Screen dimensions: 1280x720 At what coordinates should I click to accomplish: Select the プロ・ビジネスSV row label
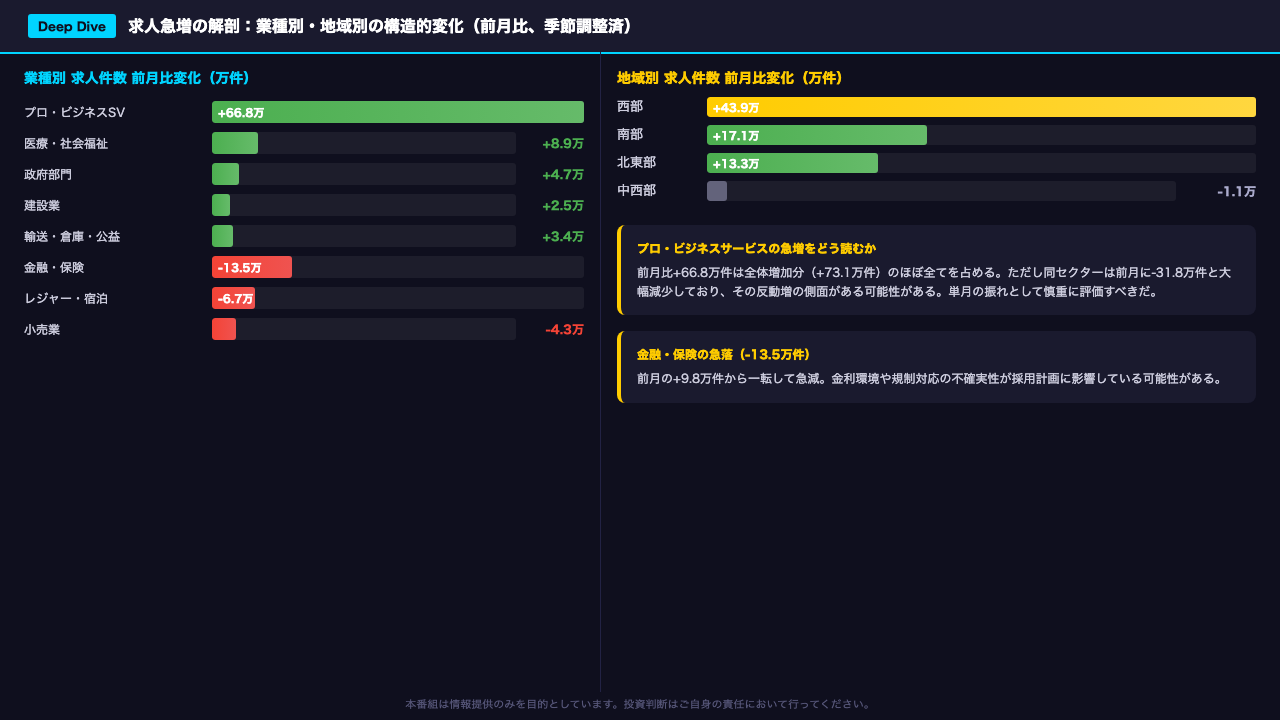click(75, 112)
